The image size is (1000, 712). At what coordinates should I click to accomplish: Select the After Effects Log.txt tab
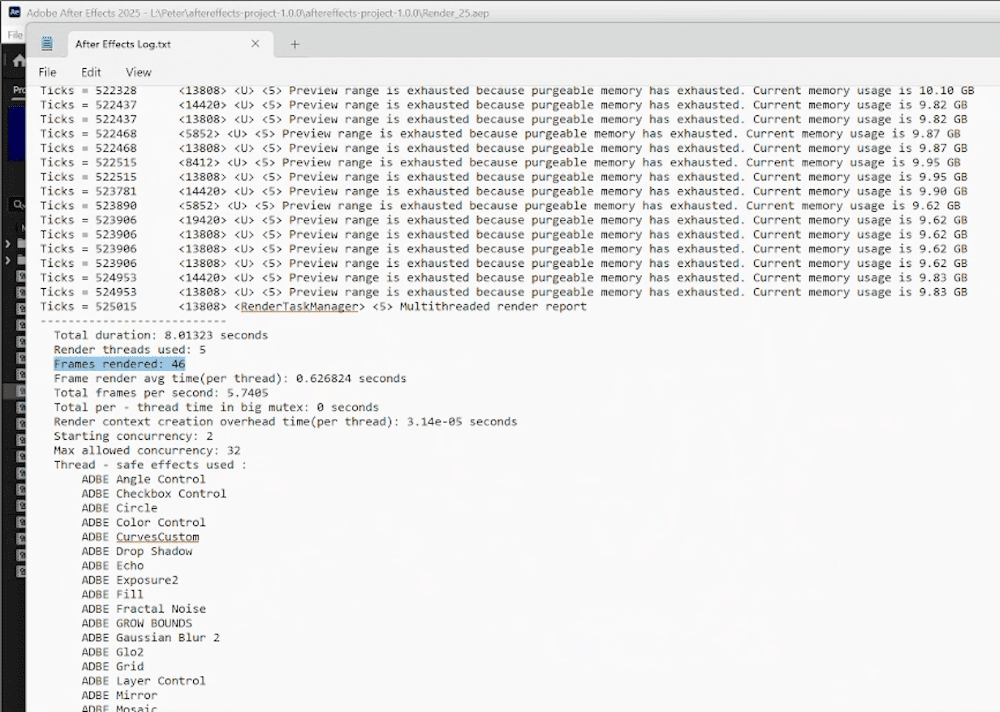[124, 44]
